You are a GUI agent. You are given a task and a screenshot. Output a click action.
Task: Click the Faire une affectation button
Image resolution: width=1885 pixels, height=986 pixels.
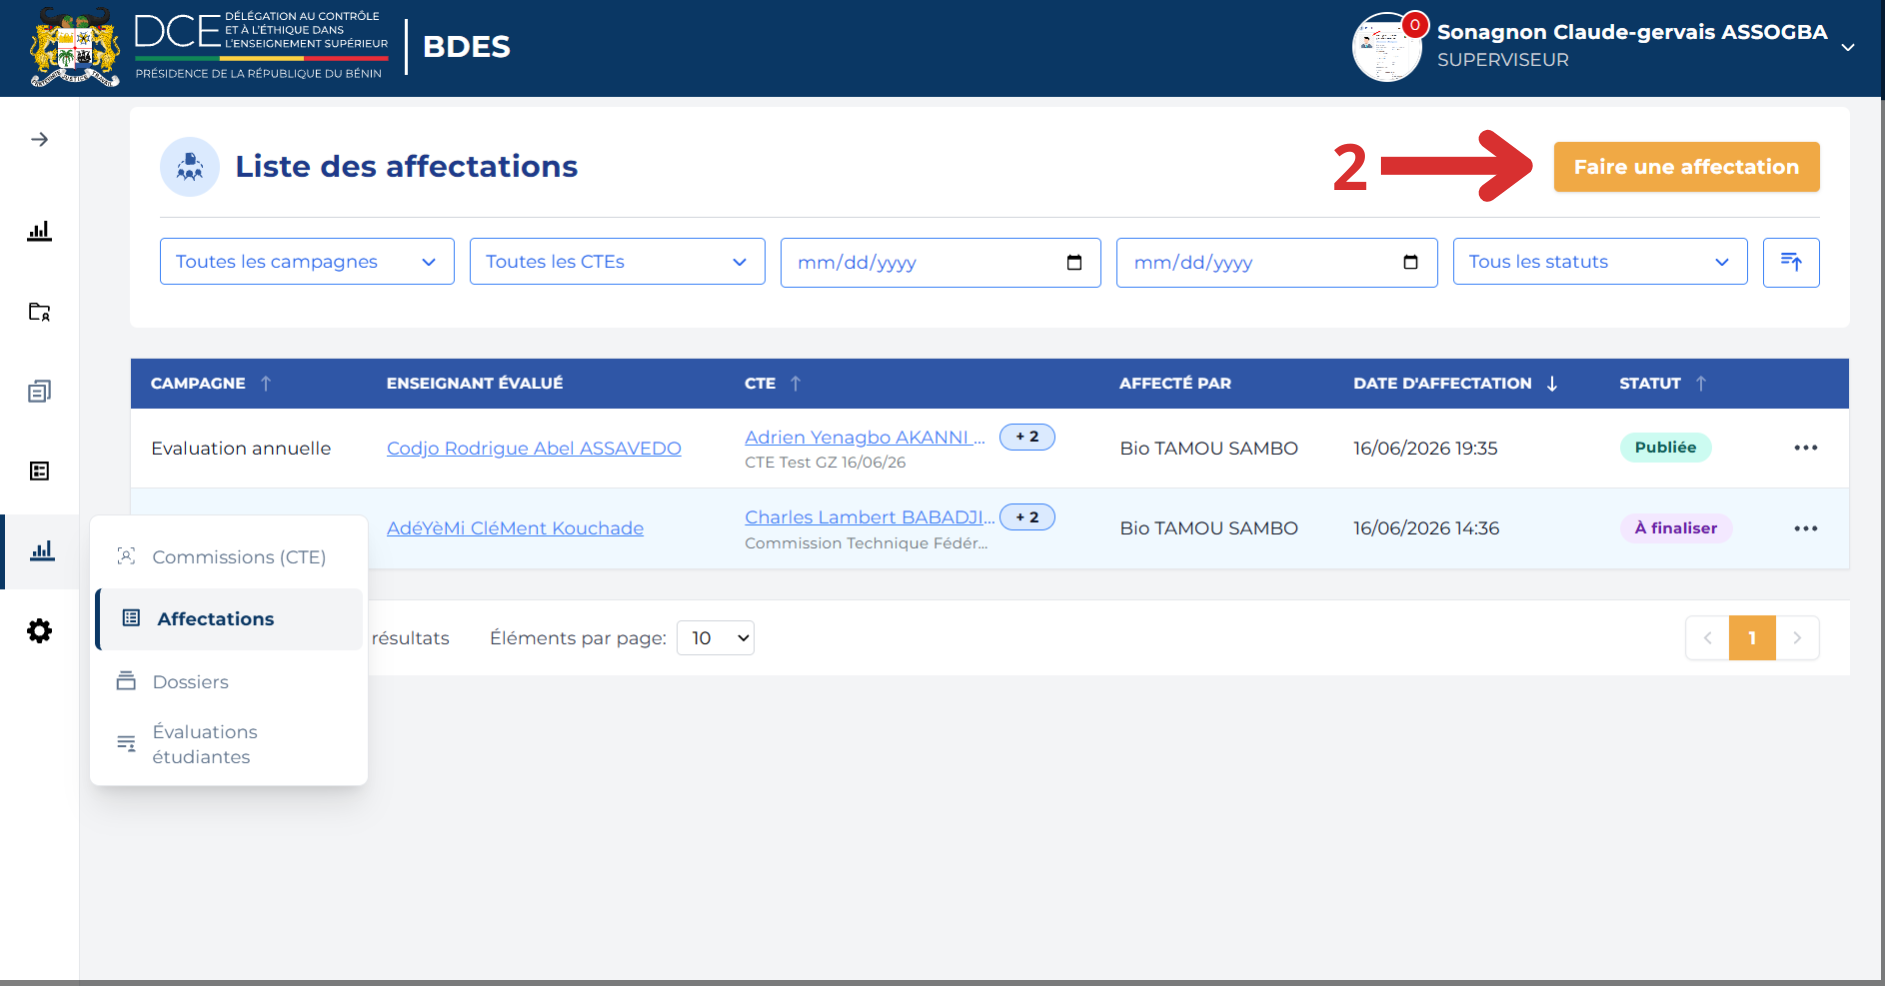pyautogui.click(x=1686, y=167)
